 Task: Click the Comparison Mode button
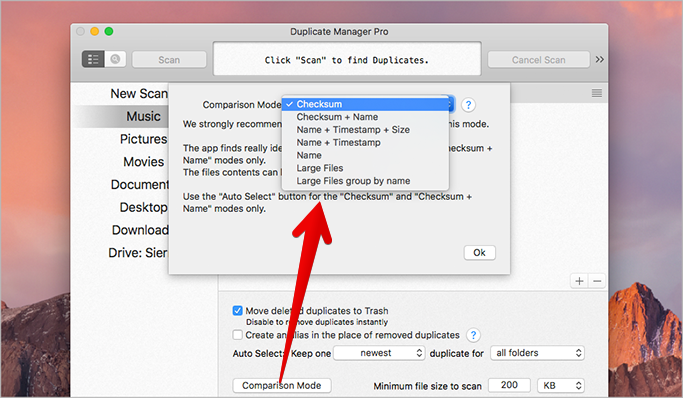pos(281,385)
